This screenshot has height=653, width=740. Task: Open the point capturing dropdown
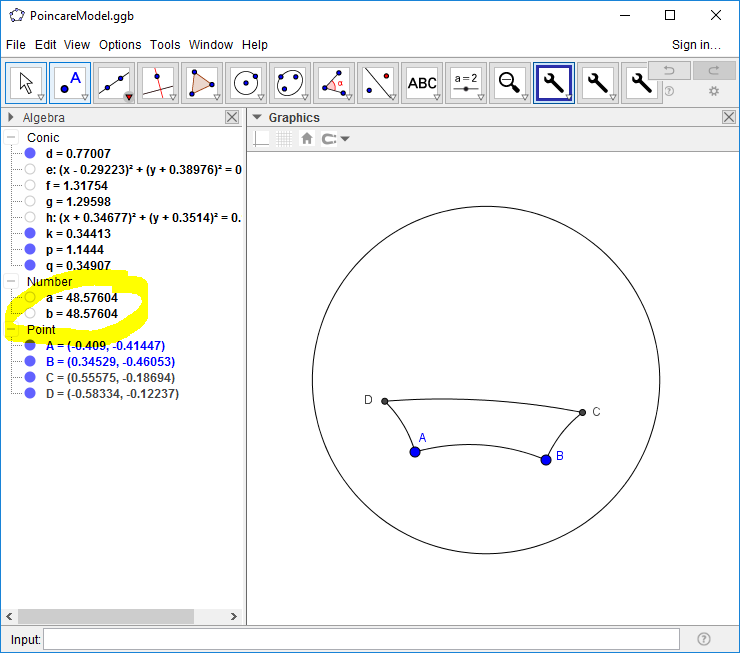[x=336, y=139]
